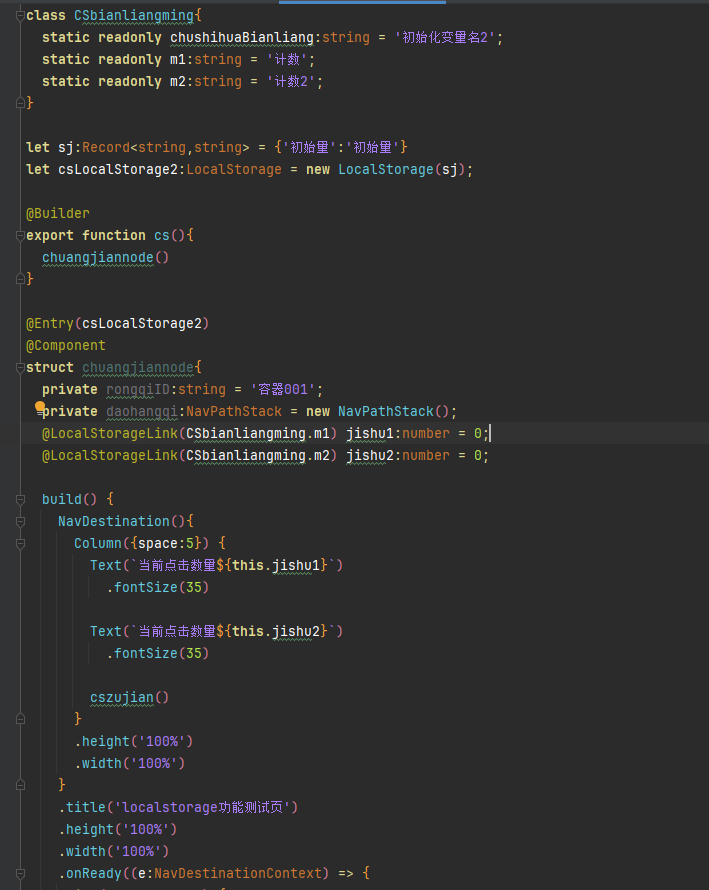Click the @Component decorator

coord(65,345)
